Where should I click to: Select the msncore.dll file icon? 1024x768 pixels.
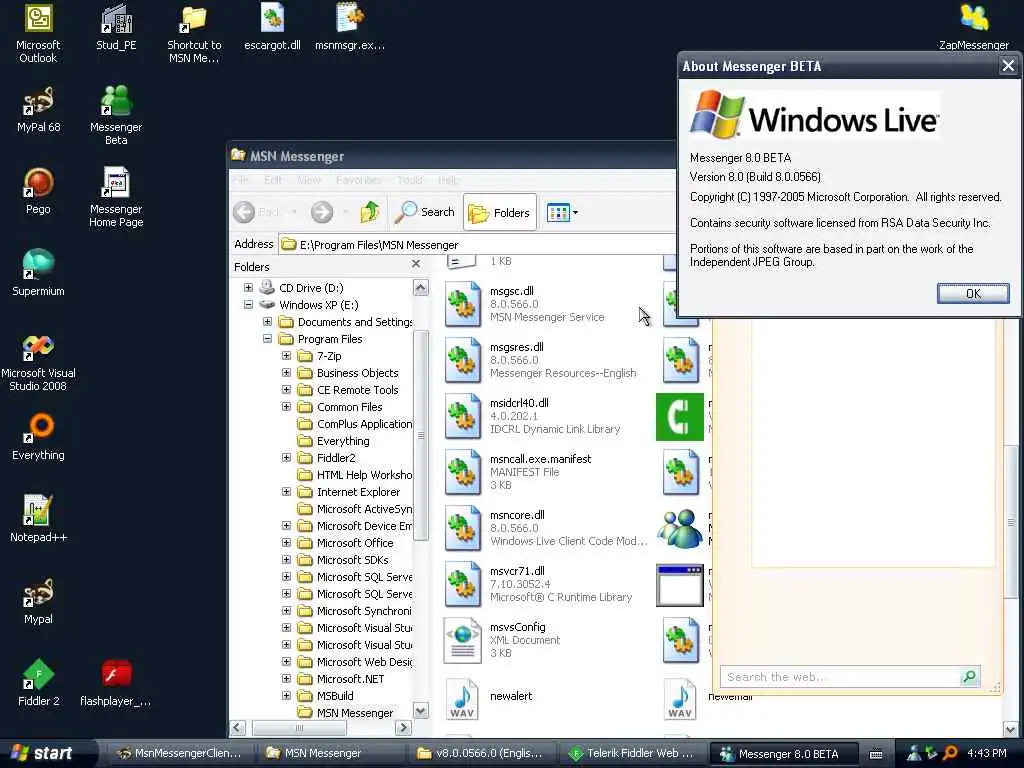pyautogui.click(x=462, y=528)
